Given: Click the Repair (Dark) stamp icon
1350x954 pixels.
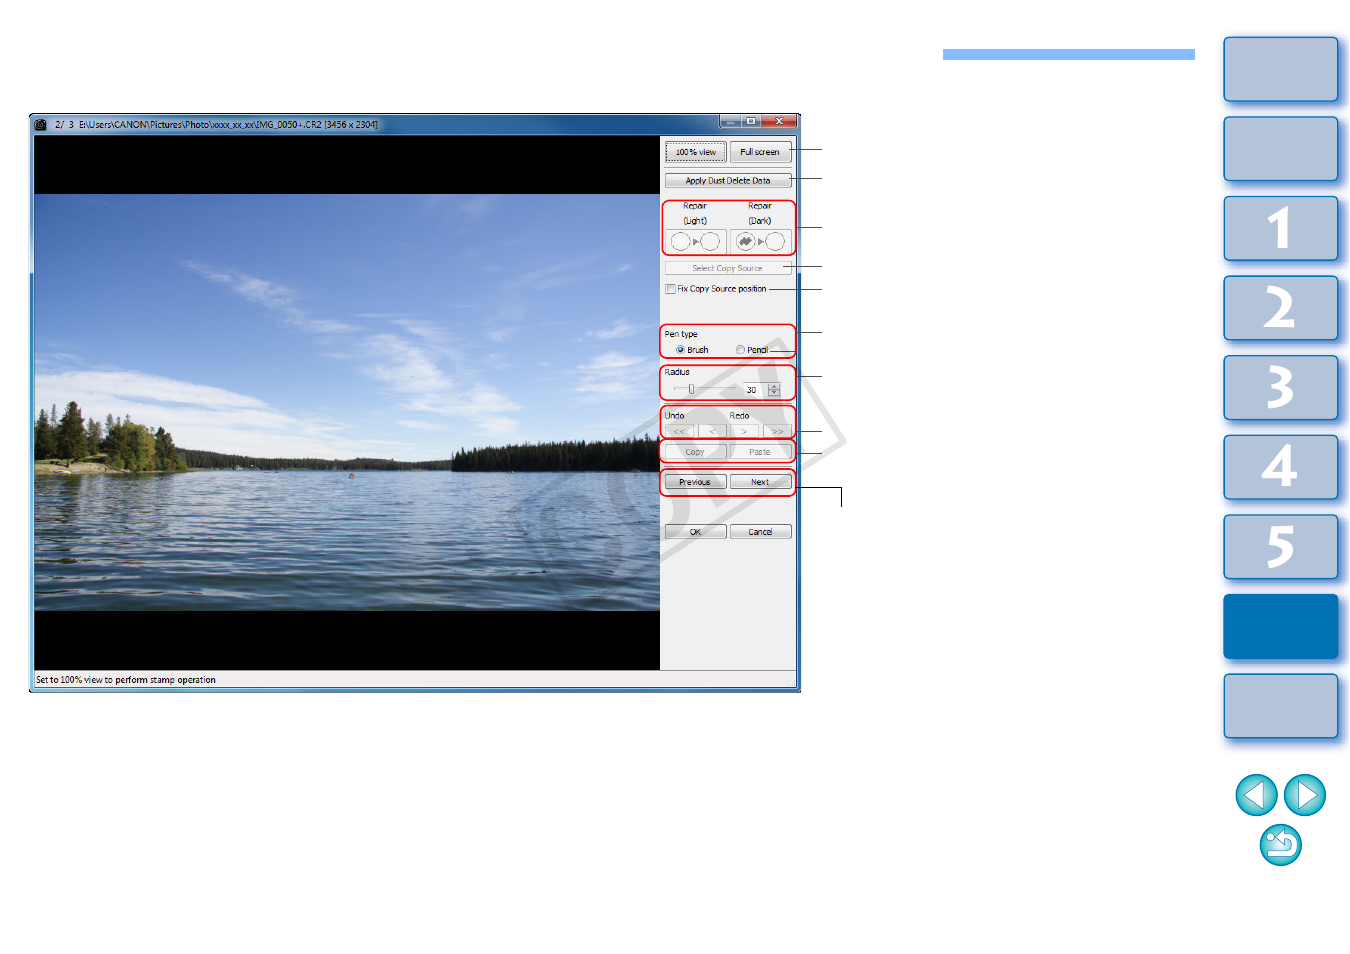Looking at the screenshot, I should tap(760, 242).
